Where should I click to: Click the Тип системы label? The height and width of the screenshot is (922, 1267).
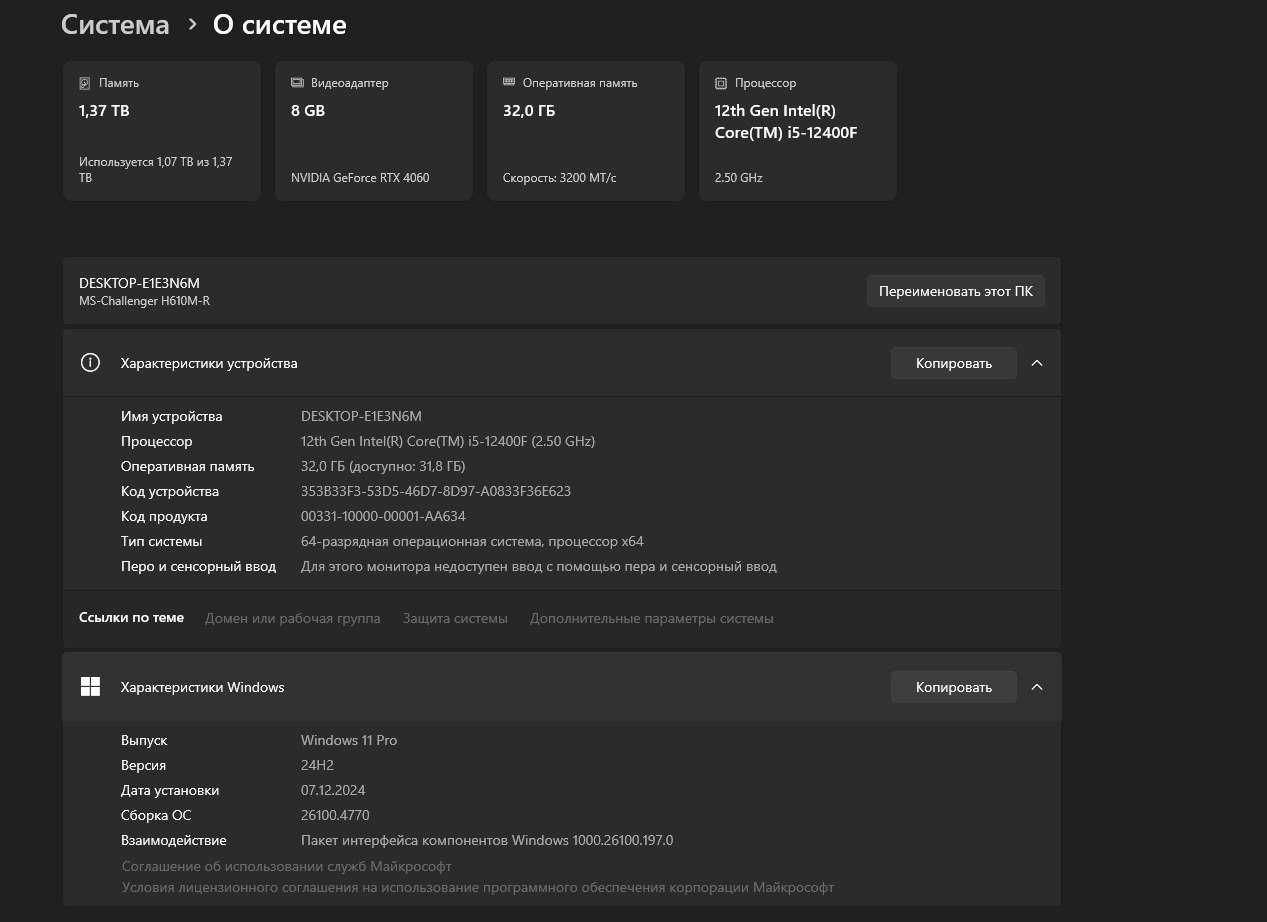pos(162,541)
